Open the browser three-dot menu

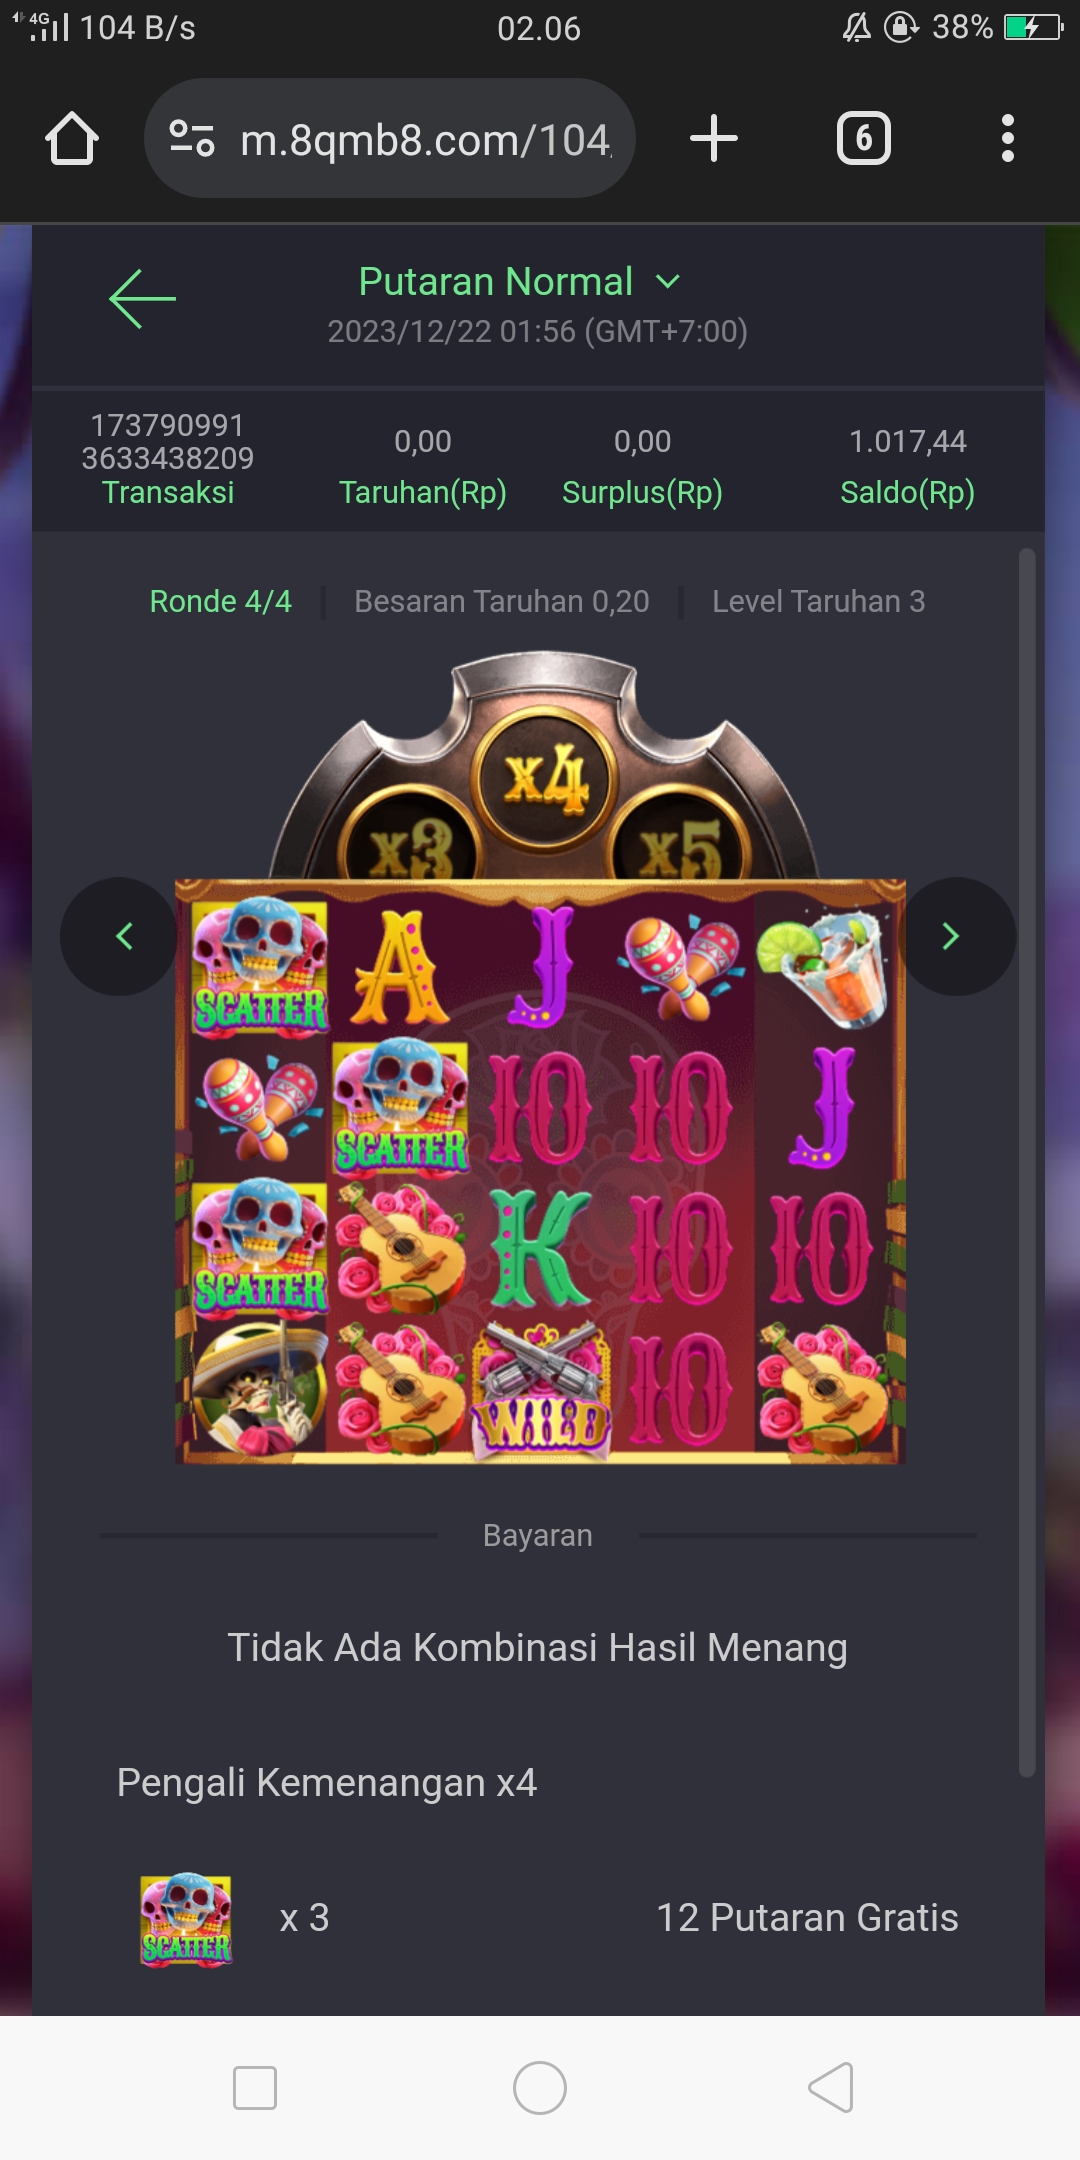tap(1007, 138)
